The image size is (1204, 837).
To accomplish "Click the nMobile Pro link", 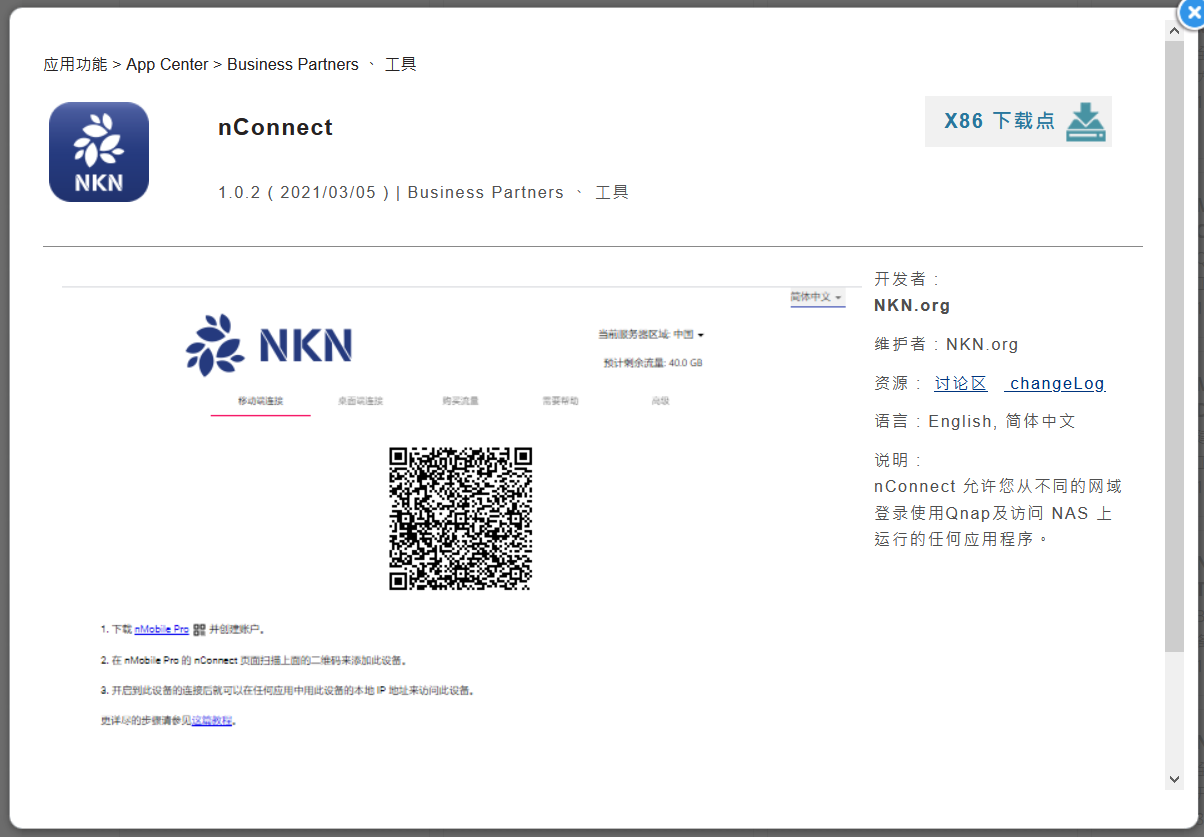I will [161, 630].
